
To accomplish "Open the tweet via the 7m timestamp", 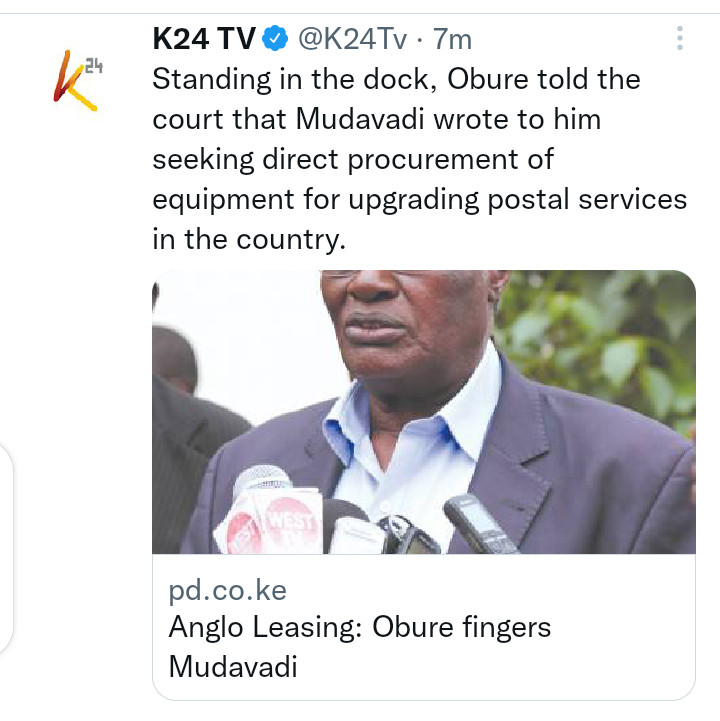I will (x=452, y=39).
